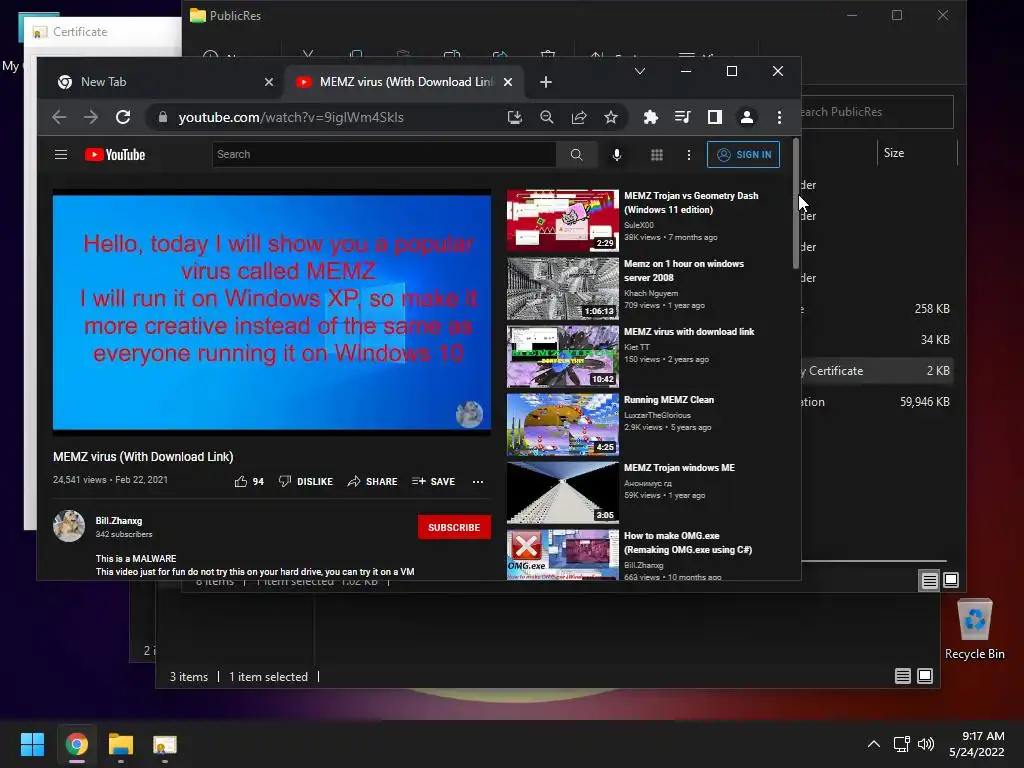Open File Explorer from the taskbar
The width and height of the screenshot is (1024, 768).
(121, 744)
